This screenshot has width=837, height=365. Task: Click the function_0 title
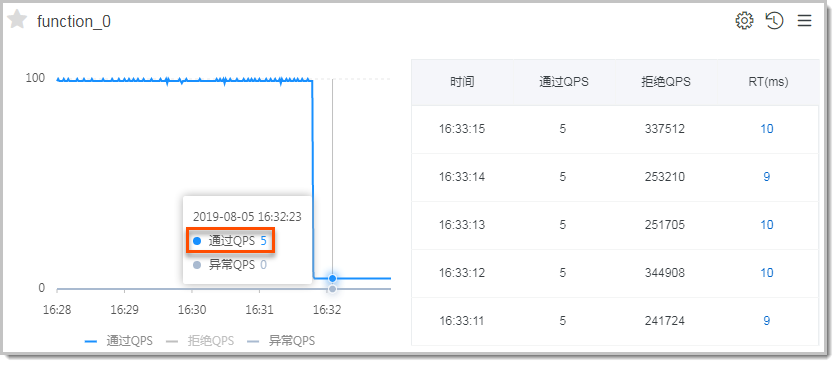[74, 21]
